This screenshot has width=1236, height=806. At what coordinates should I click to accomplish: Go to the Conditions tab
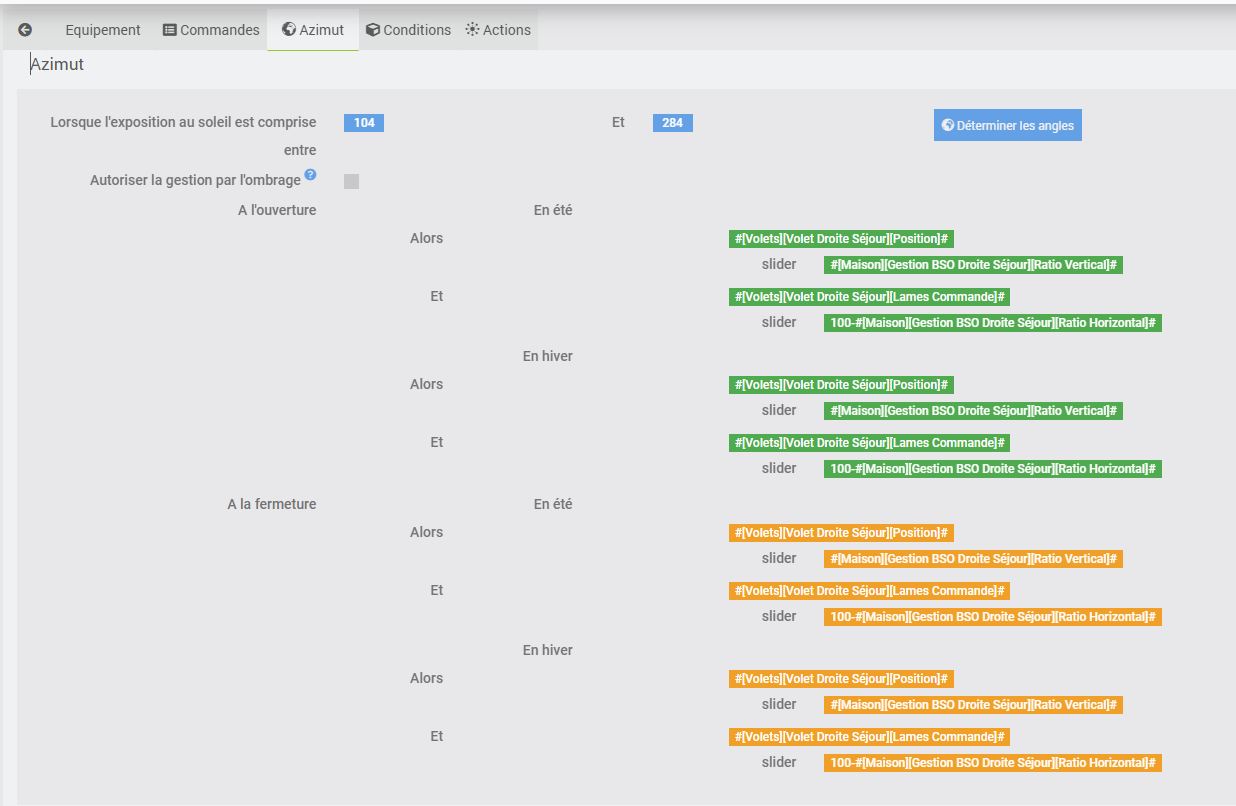[x=408, y=30]
